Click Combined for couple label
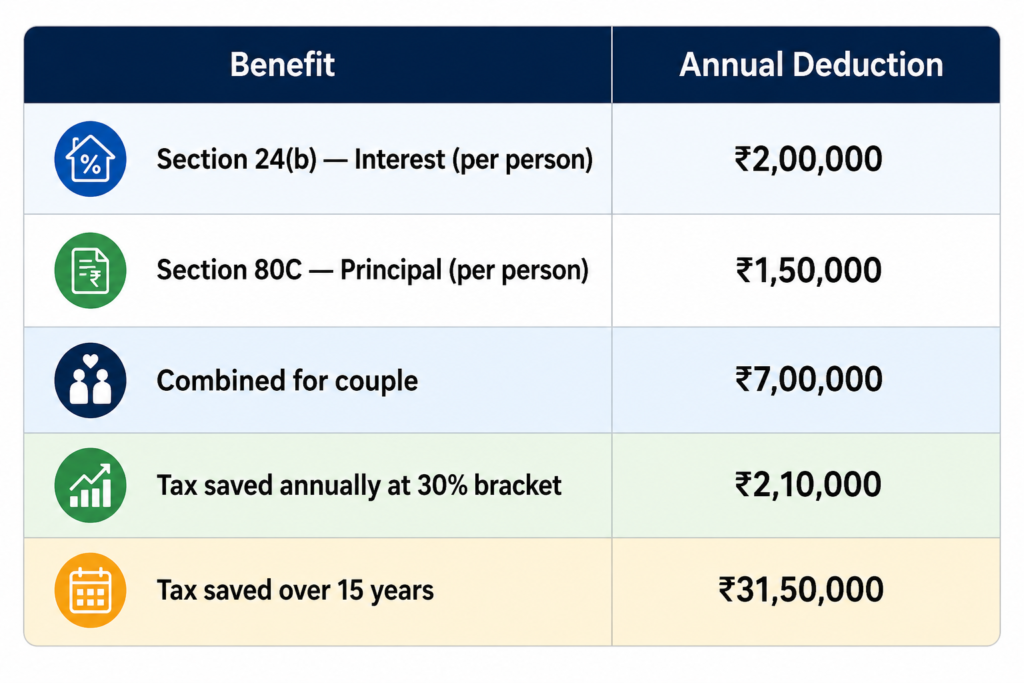 click(x=287, y=381)
